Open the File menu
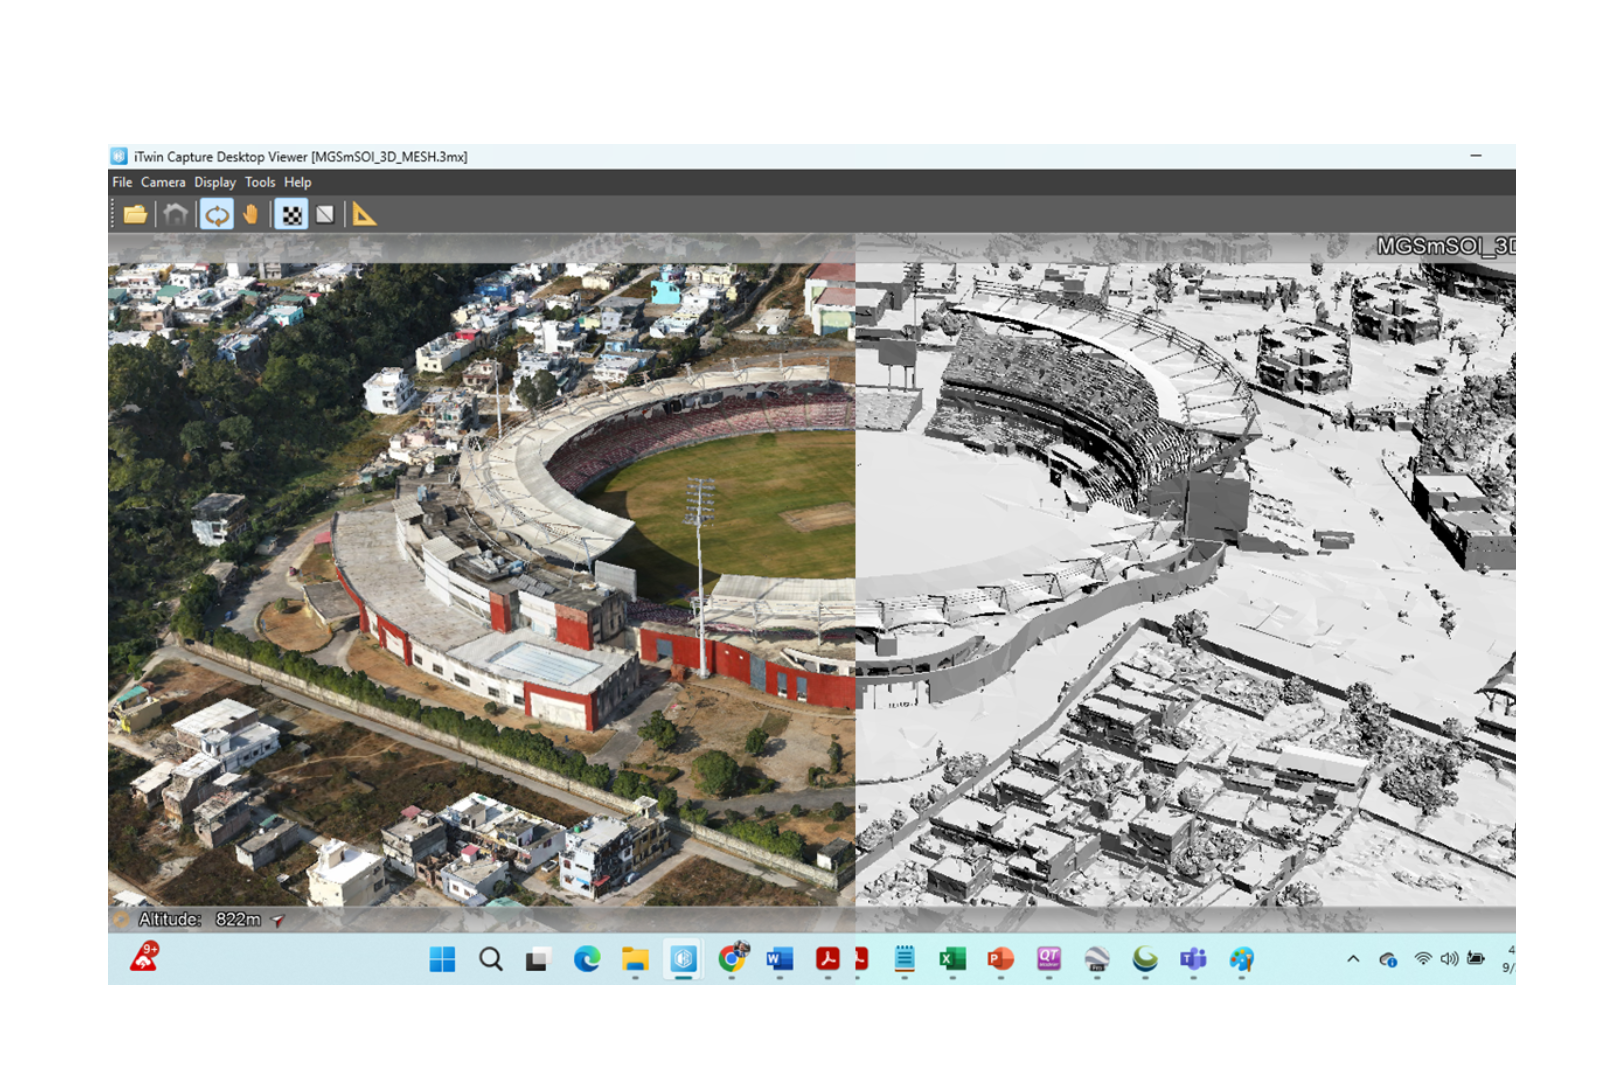This screenshot has height=1080, width=1624. (x=122, y=182)
